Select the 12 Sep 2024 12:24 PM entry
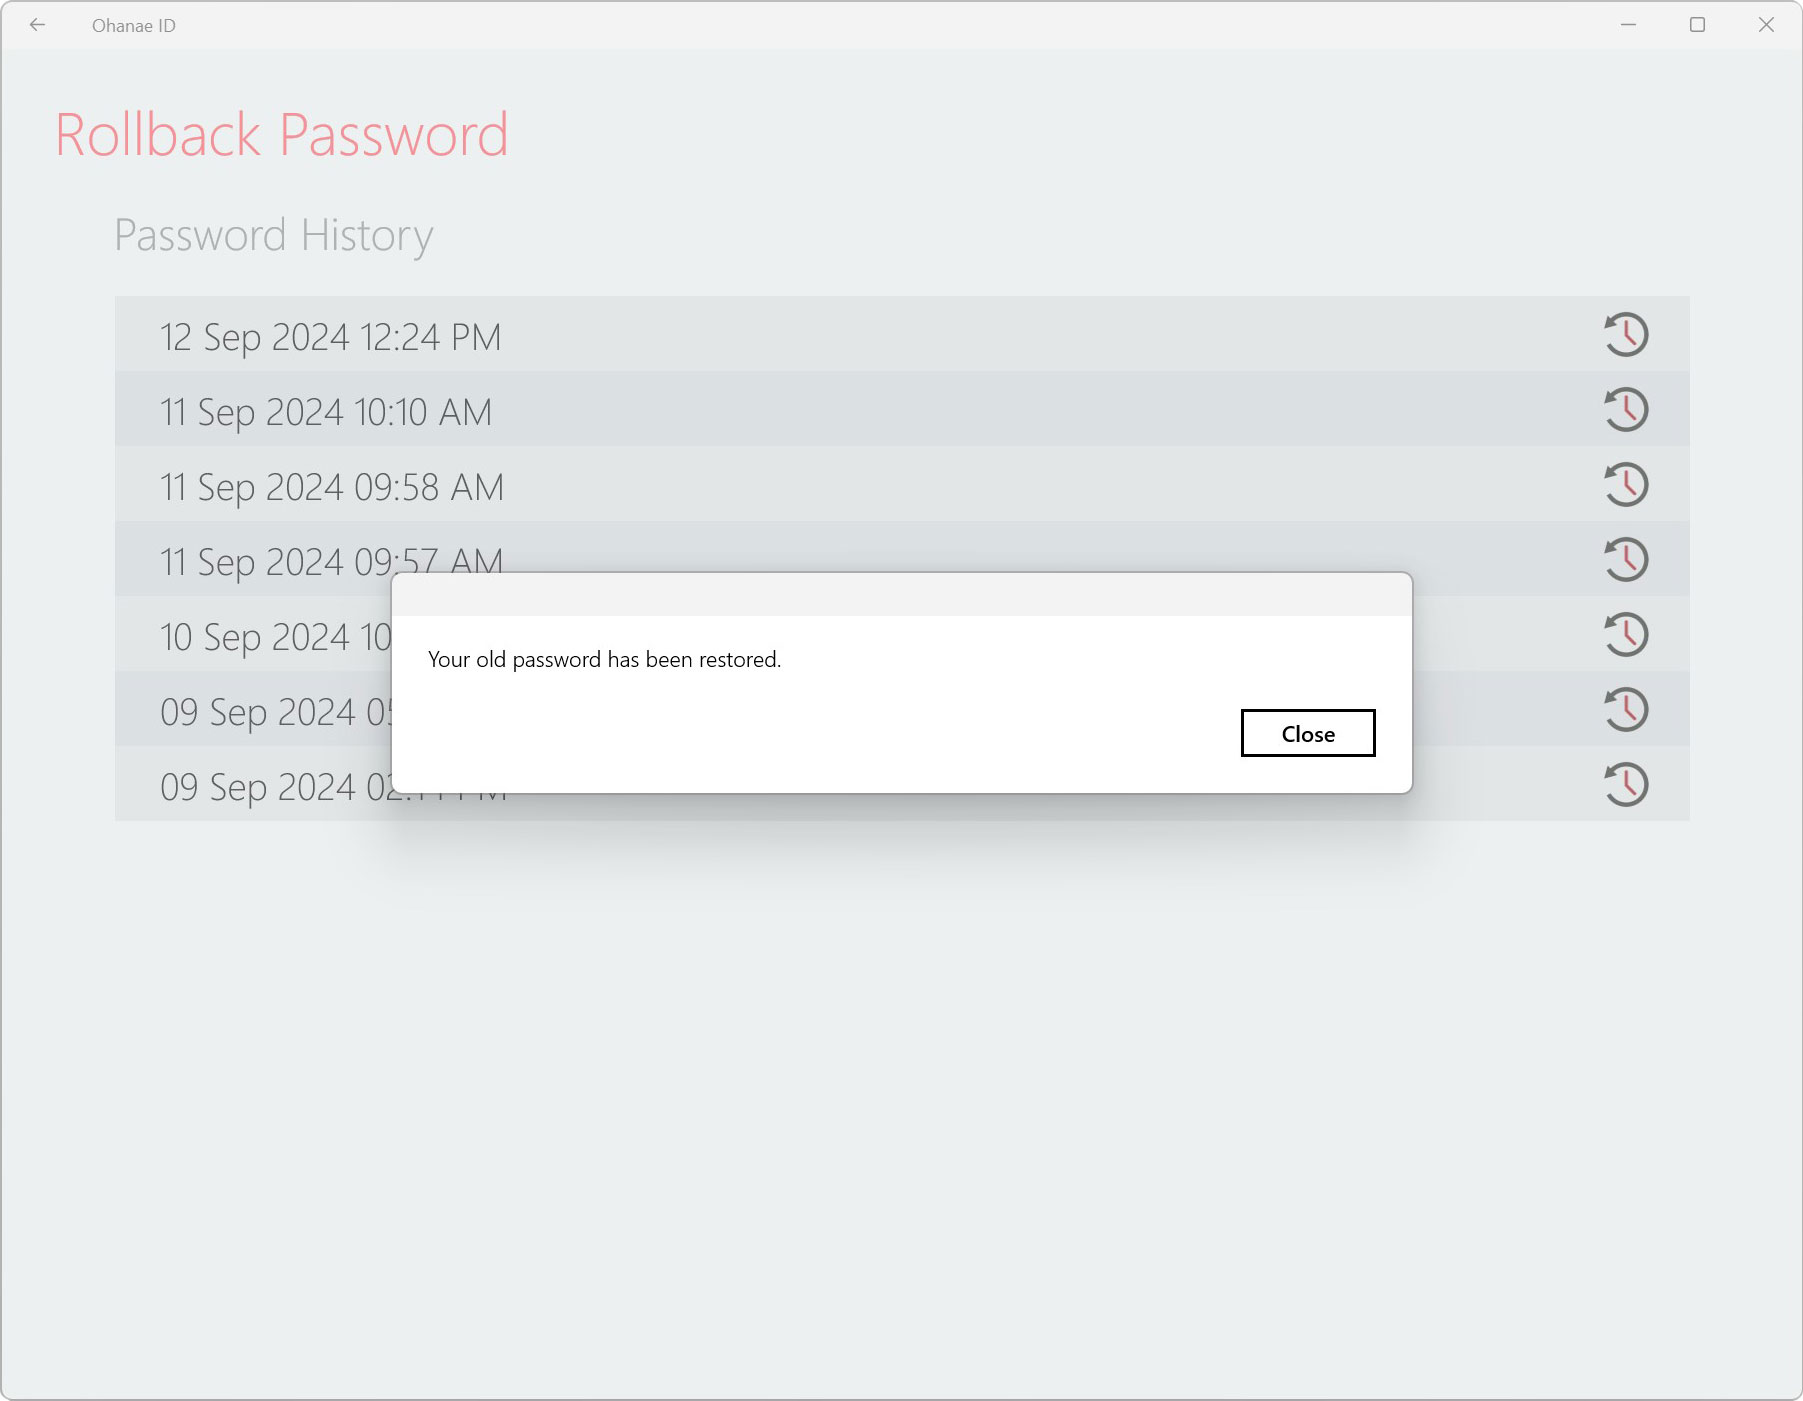This screenshot has height=1401, width=1803. pyautogui.click(x=902, y=334)
